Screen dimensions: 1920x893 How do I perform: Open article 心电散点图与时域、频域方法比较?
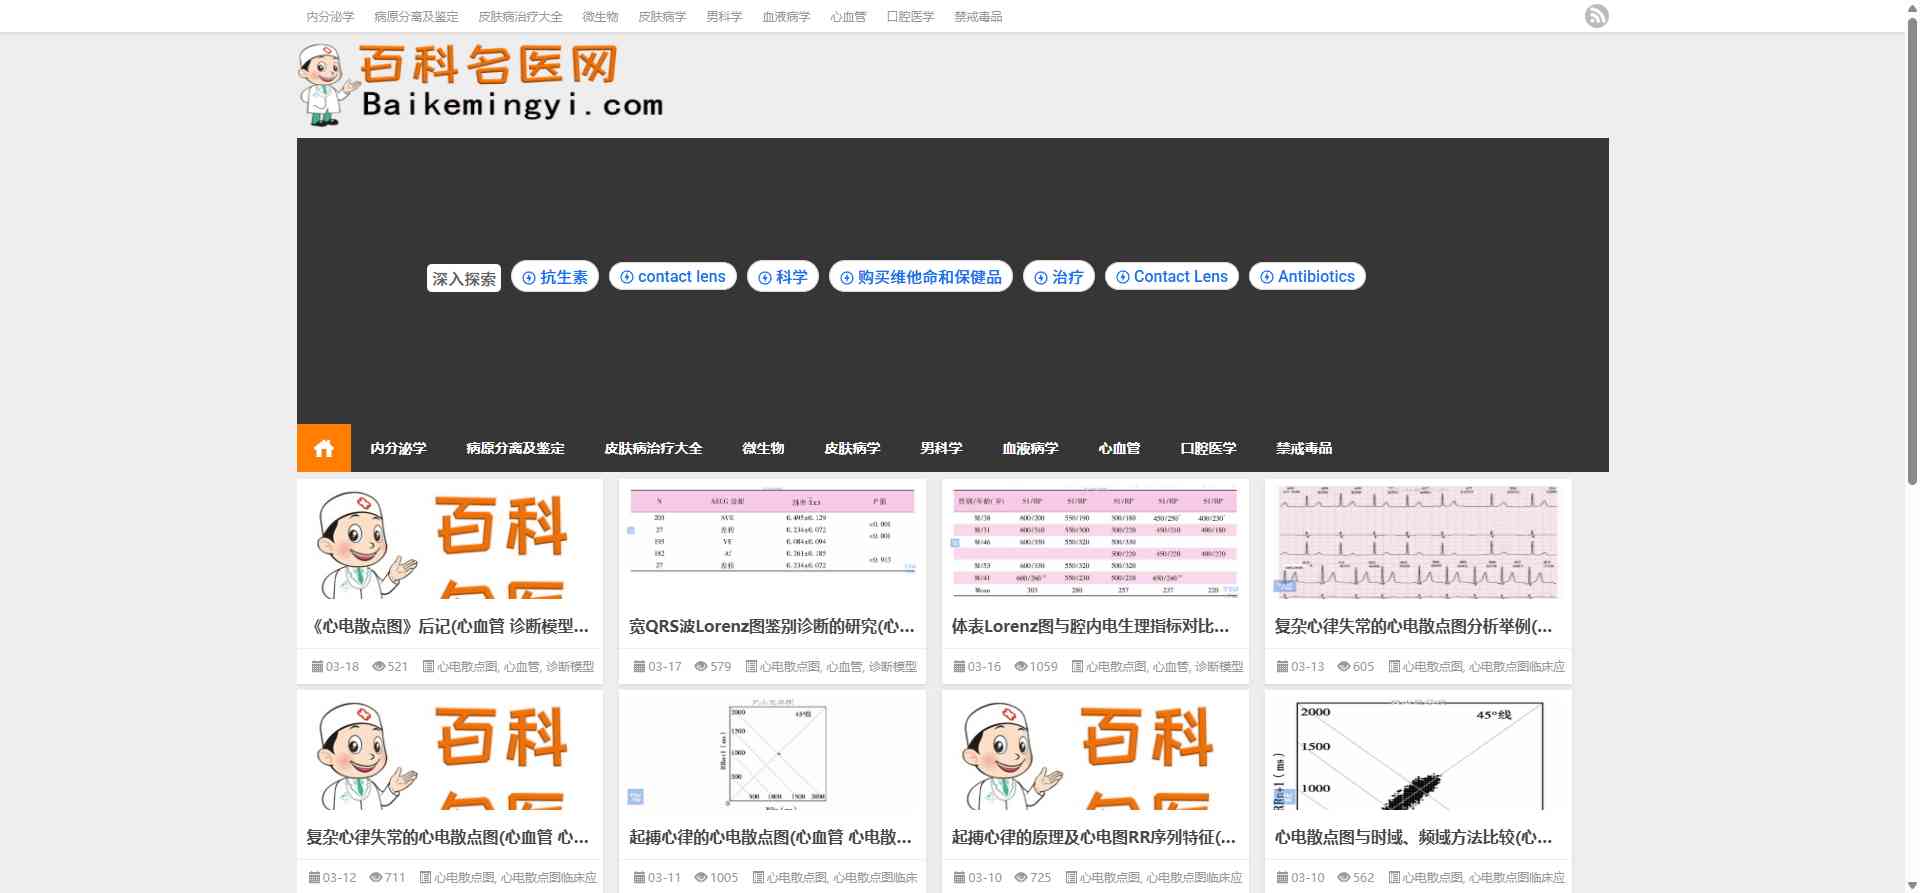pos(1412,838)
